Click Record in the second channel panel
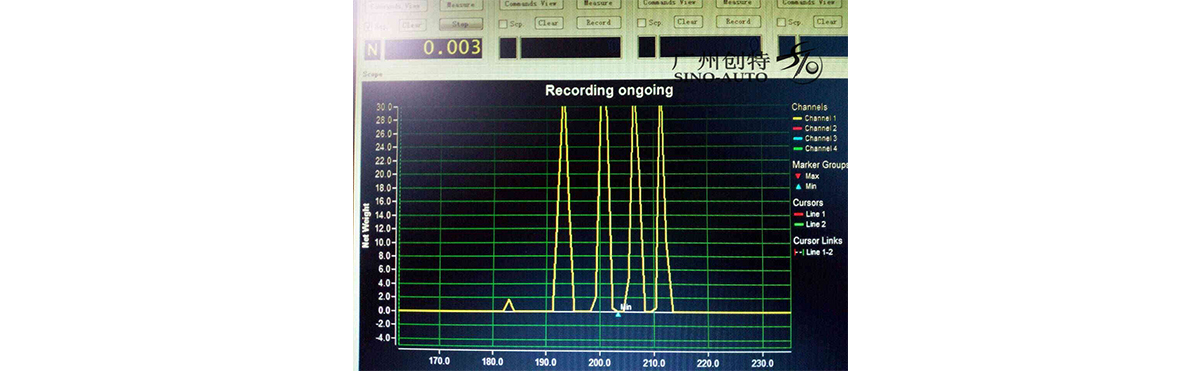Image resolution: width=1200 pixels, height=371 pixels. click(598, 22)
